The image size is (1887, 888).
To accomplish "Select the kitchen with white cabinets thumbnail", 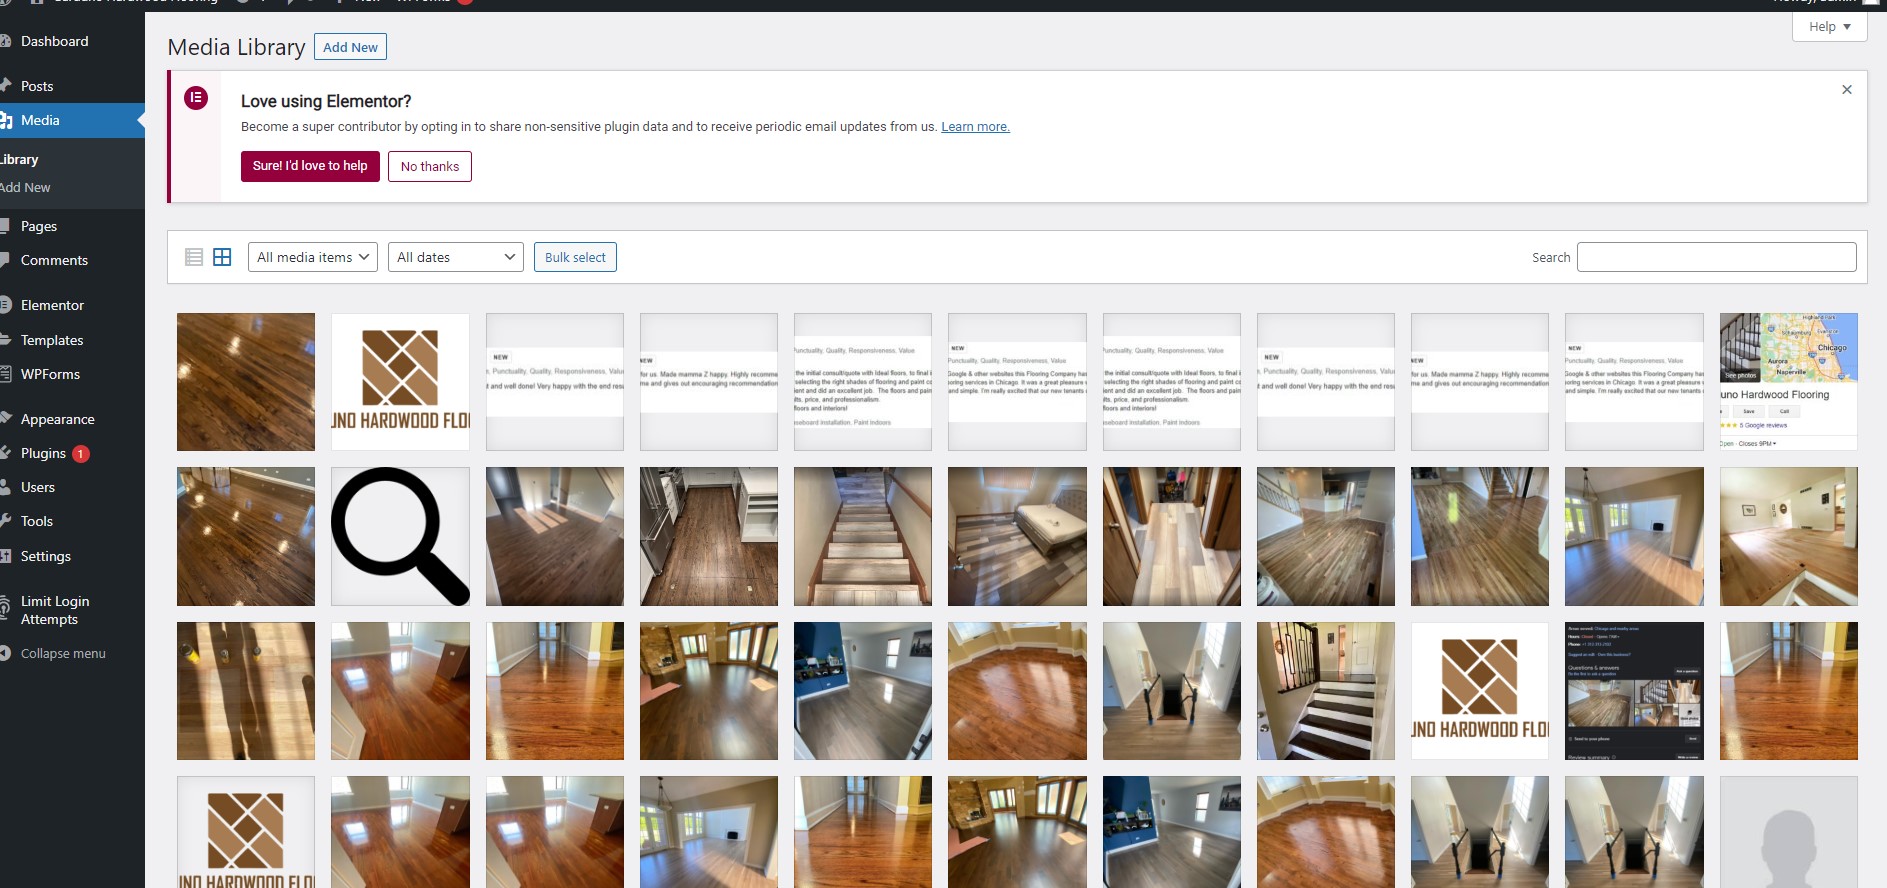I will coord(709,536).
